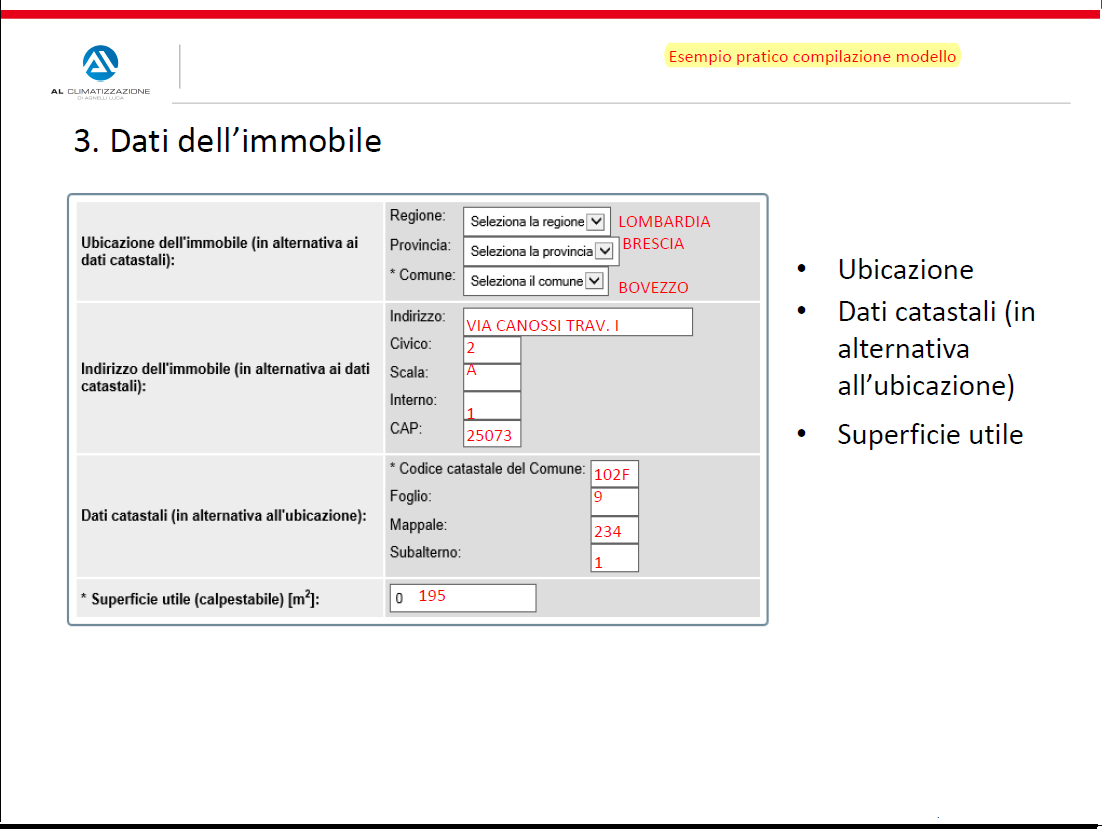
Task: Click the Mappale input field
Action: click(x=614, y=530)
